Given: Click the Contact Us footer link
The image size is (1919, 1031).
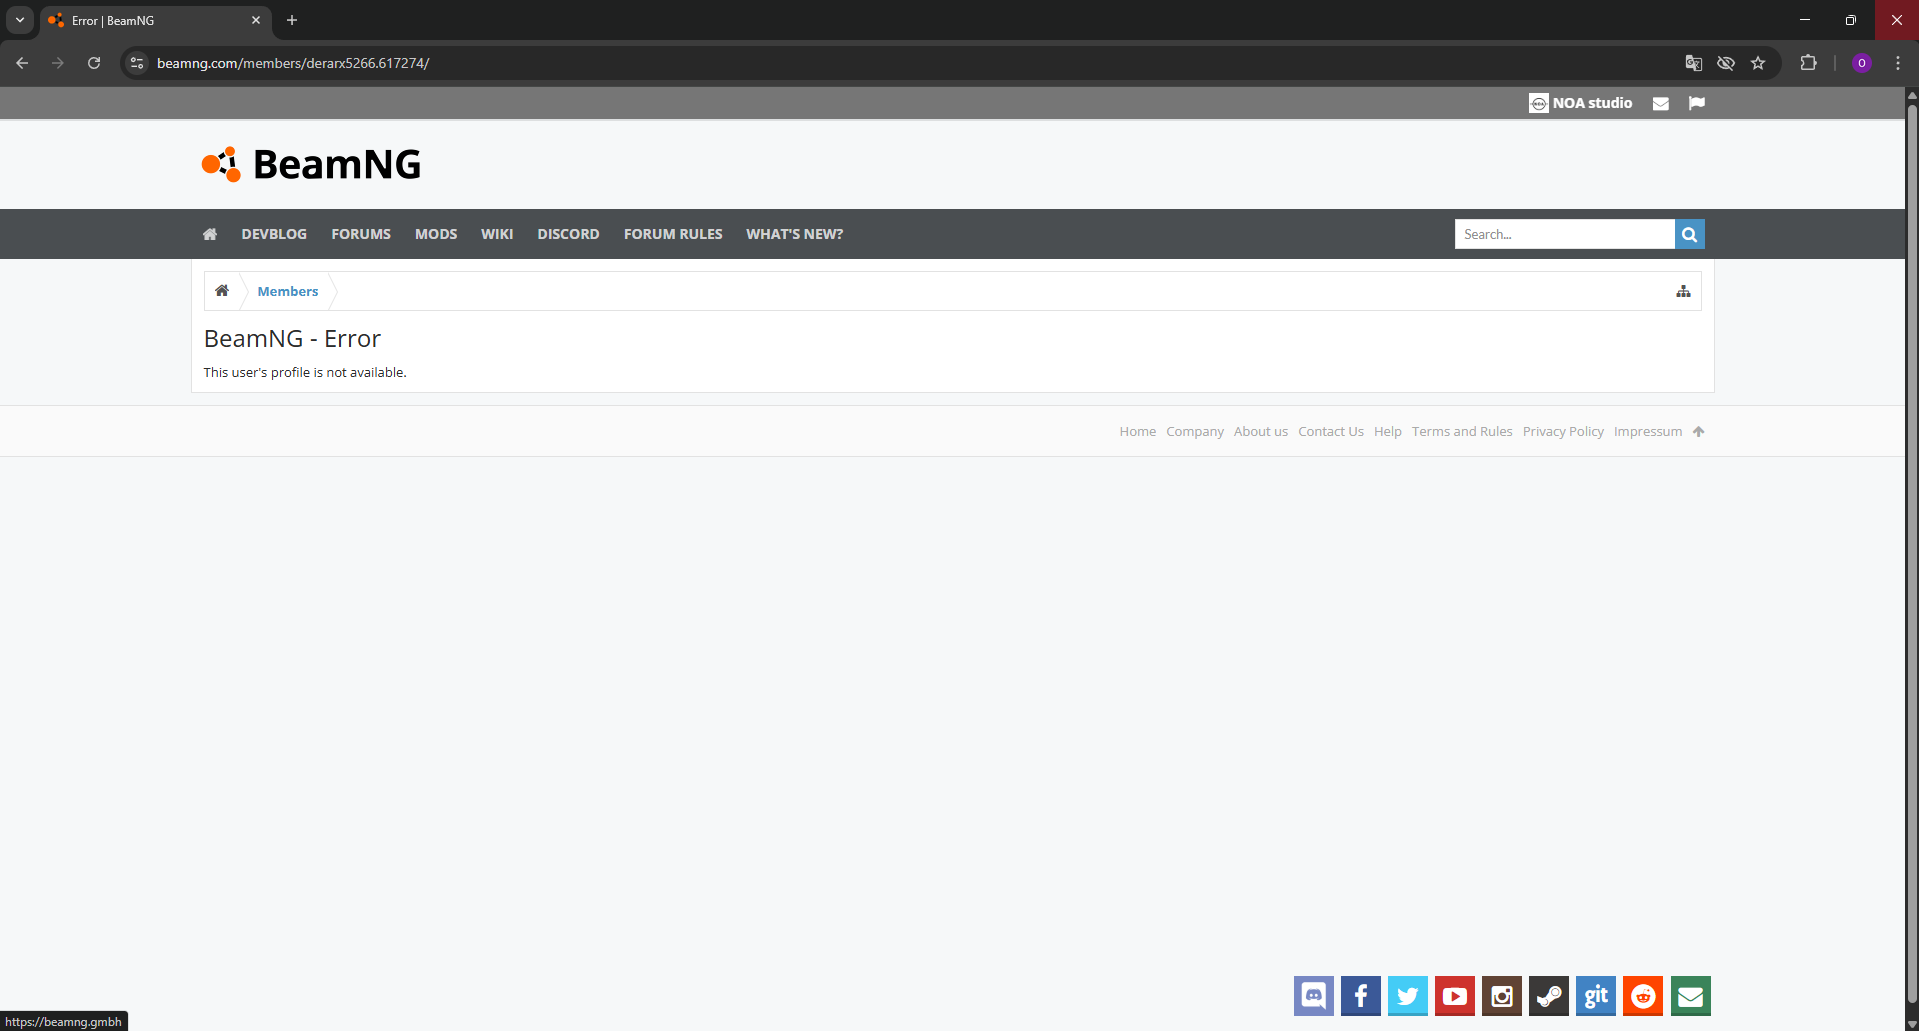Looking at the screenshot, I should (x=1330, y=432).
